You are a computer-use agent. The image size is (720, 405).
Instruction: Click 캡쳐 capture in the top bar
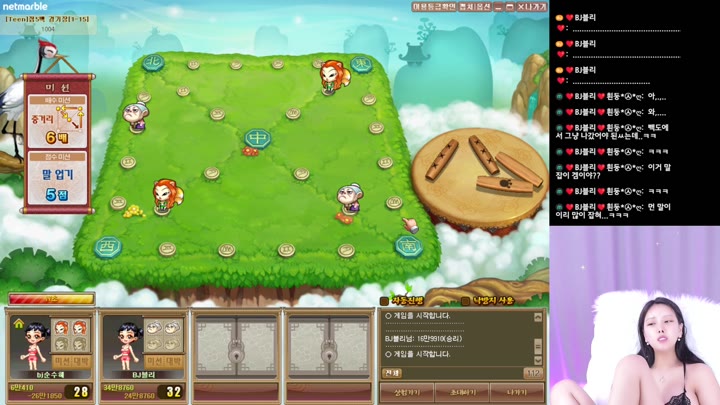tap(466, 7)
